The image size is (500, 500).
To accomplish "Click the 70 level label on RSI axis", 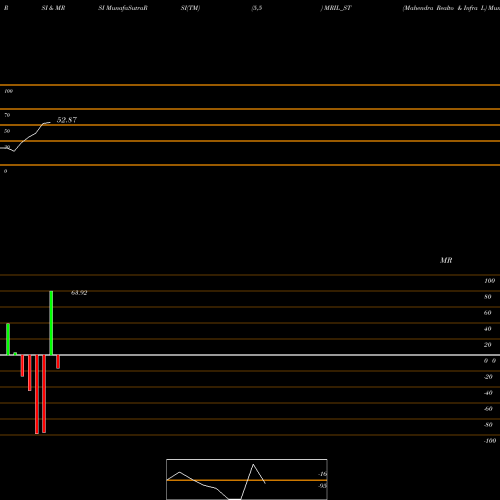I will pyautogui.click(x=7, y=115).
